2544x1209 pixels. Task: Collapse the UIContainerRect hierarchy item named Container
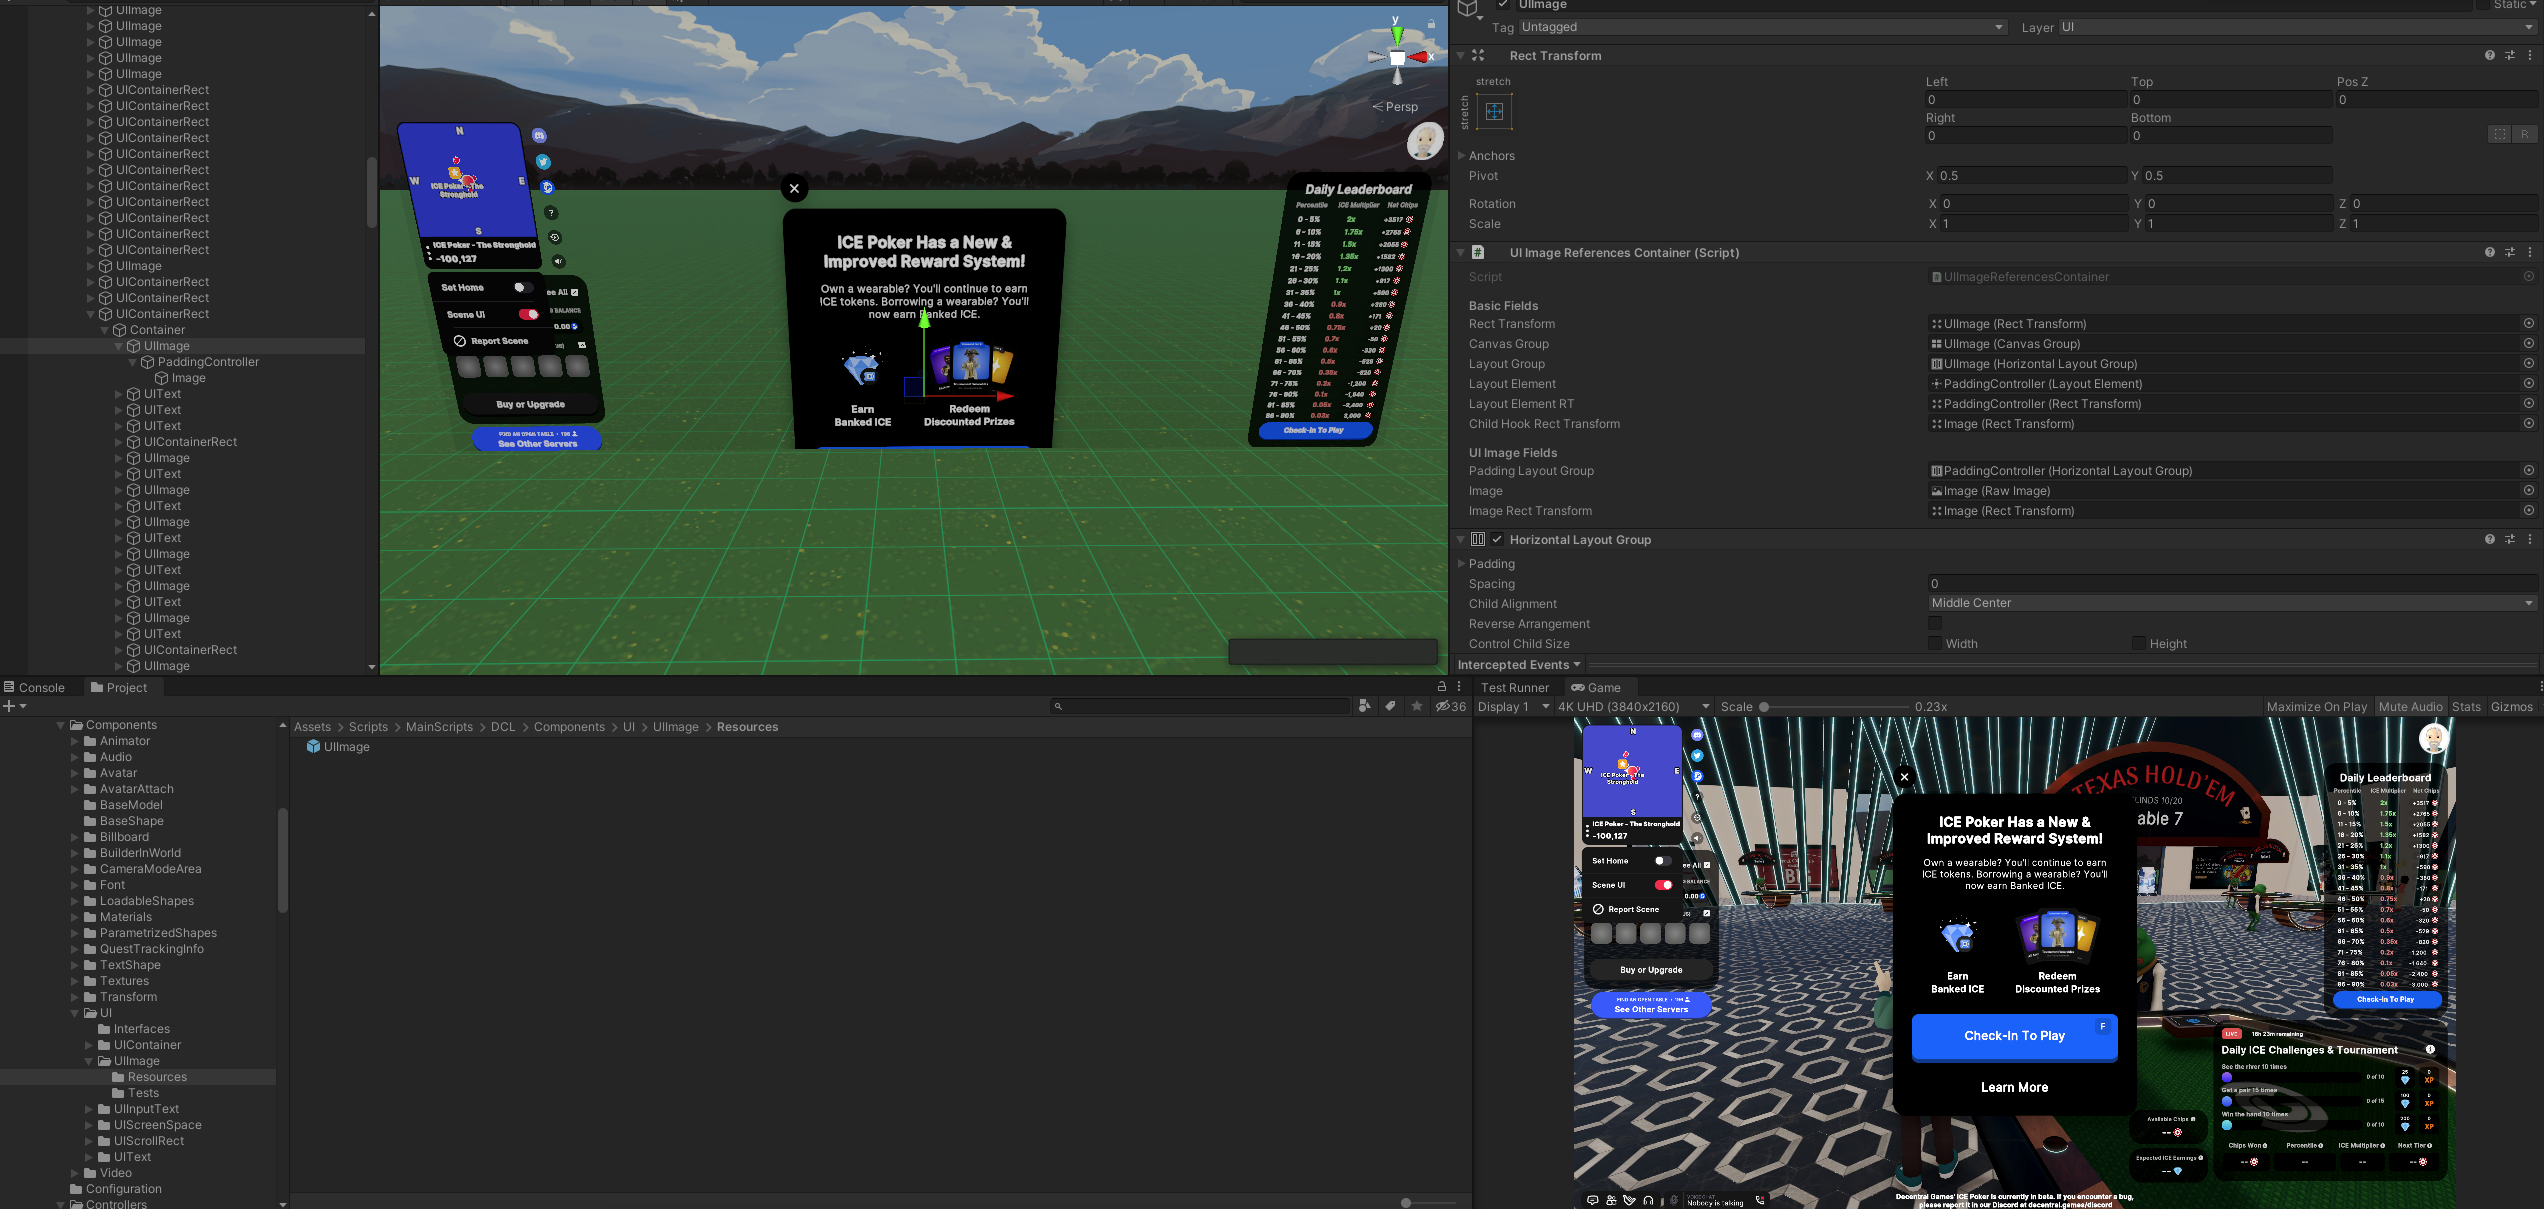pos(104,330)
